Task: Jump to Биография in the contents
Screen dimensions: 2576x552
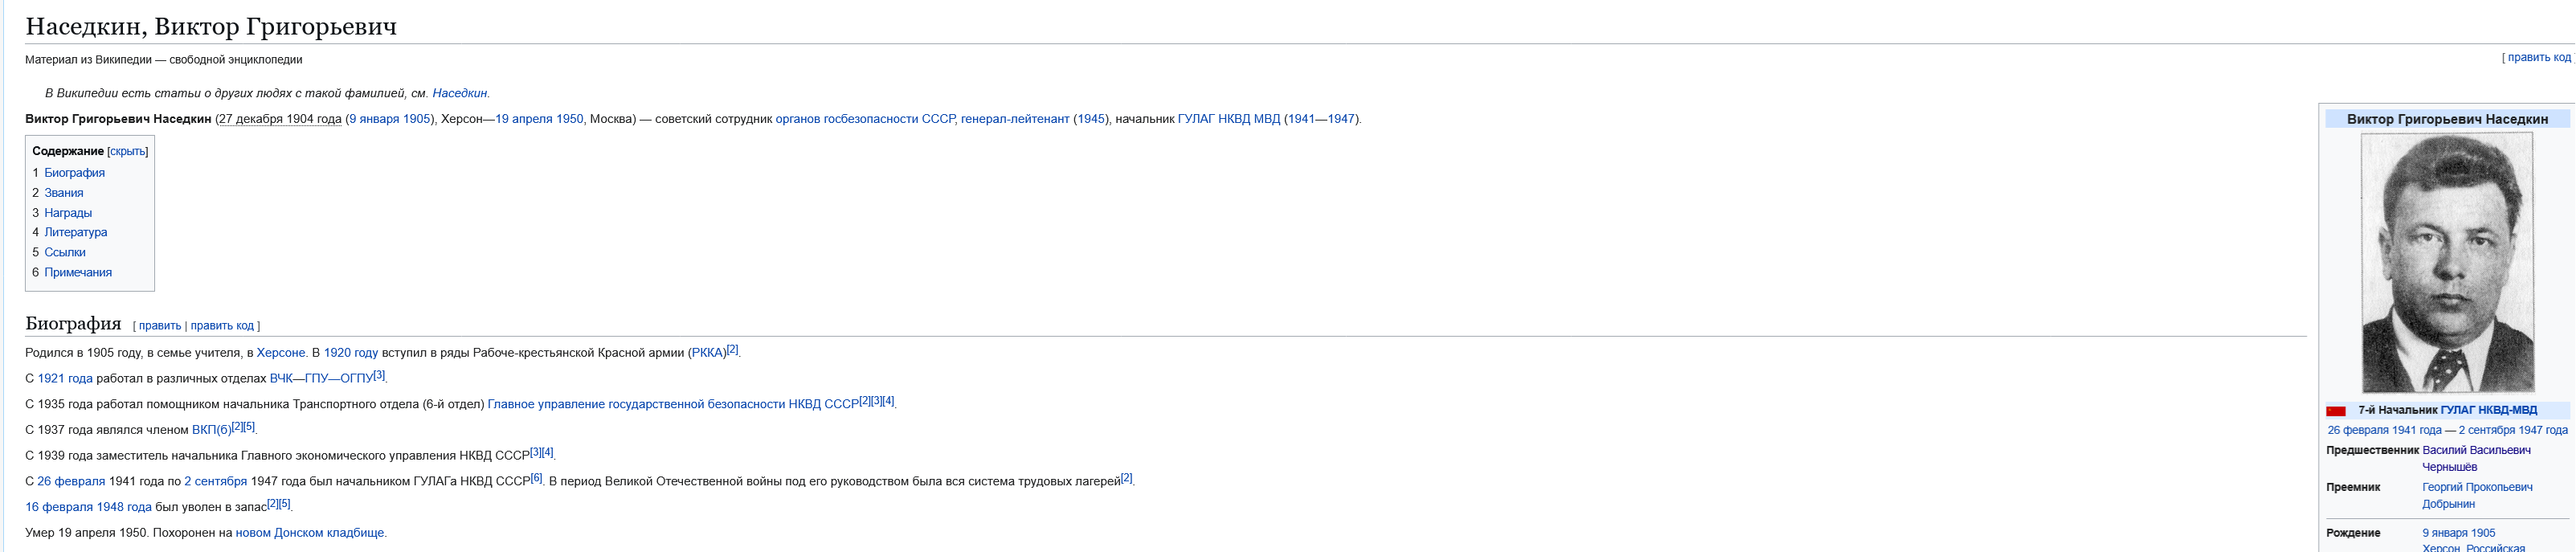Action: tap(74, 173)
